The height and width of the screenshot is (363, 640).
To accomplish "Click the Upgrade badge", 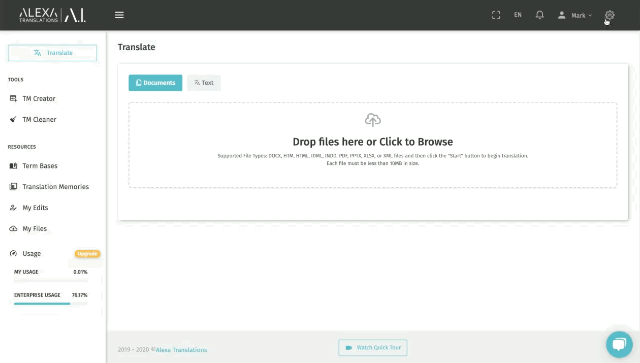I will point(87,254).
